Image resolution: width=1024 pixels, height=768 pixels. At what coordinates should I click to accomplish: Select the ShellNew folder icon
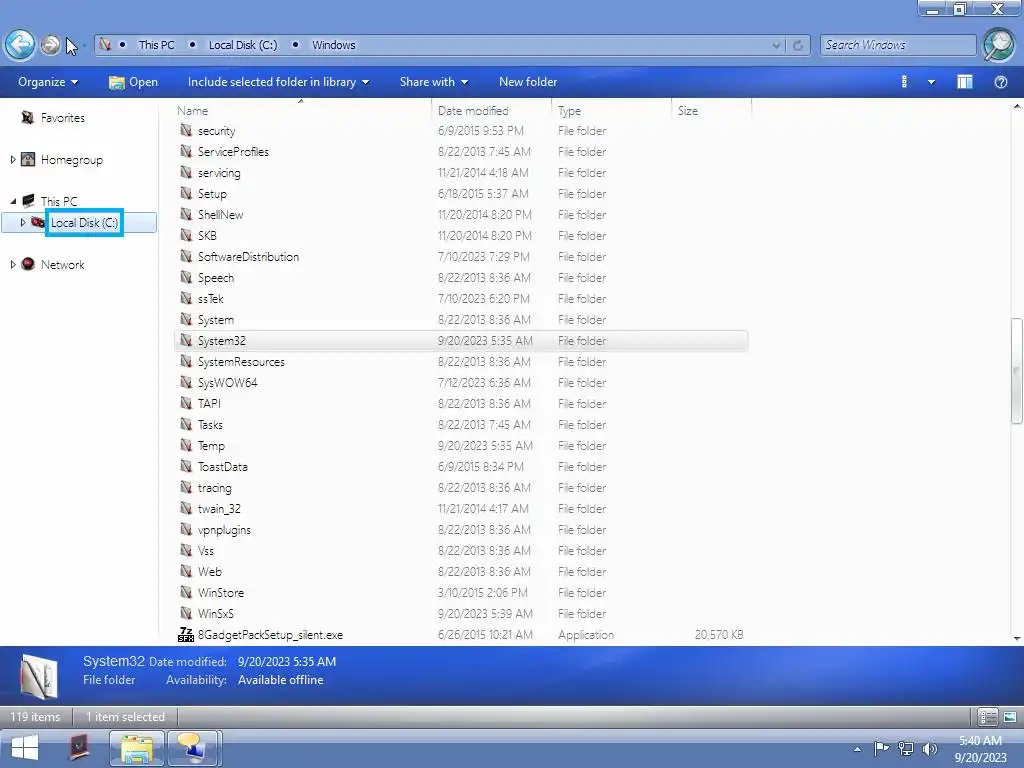[186, 214]
